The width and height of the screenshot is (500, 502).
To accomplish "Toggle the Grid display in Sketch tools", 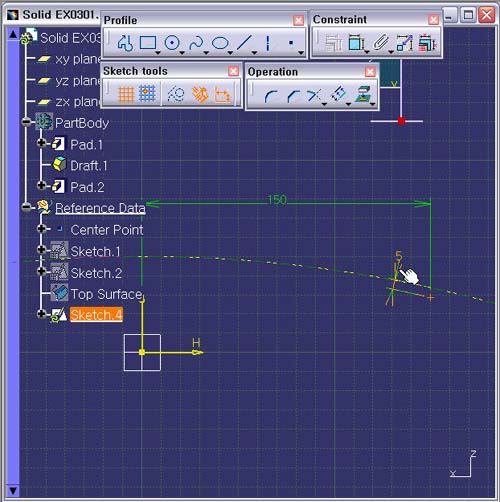I will (126, 94).
